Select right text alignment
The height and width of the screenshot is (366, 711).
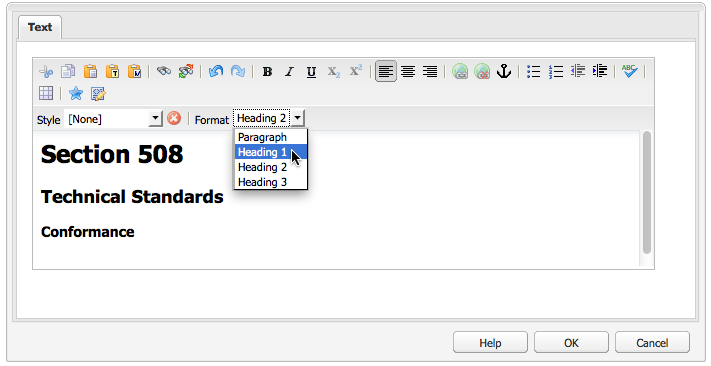[430, 72]
